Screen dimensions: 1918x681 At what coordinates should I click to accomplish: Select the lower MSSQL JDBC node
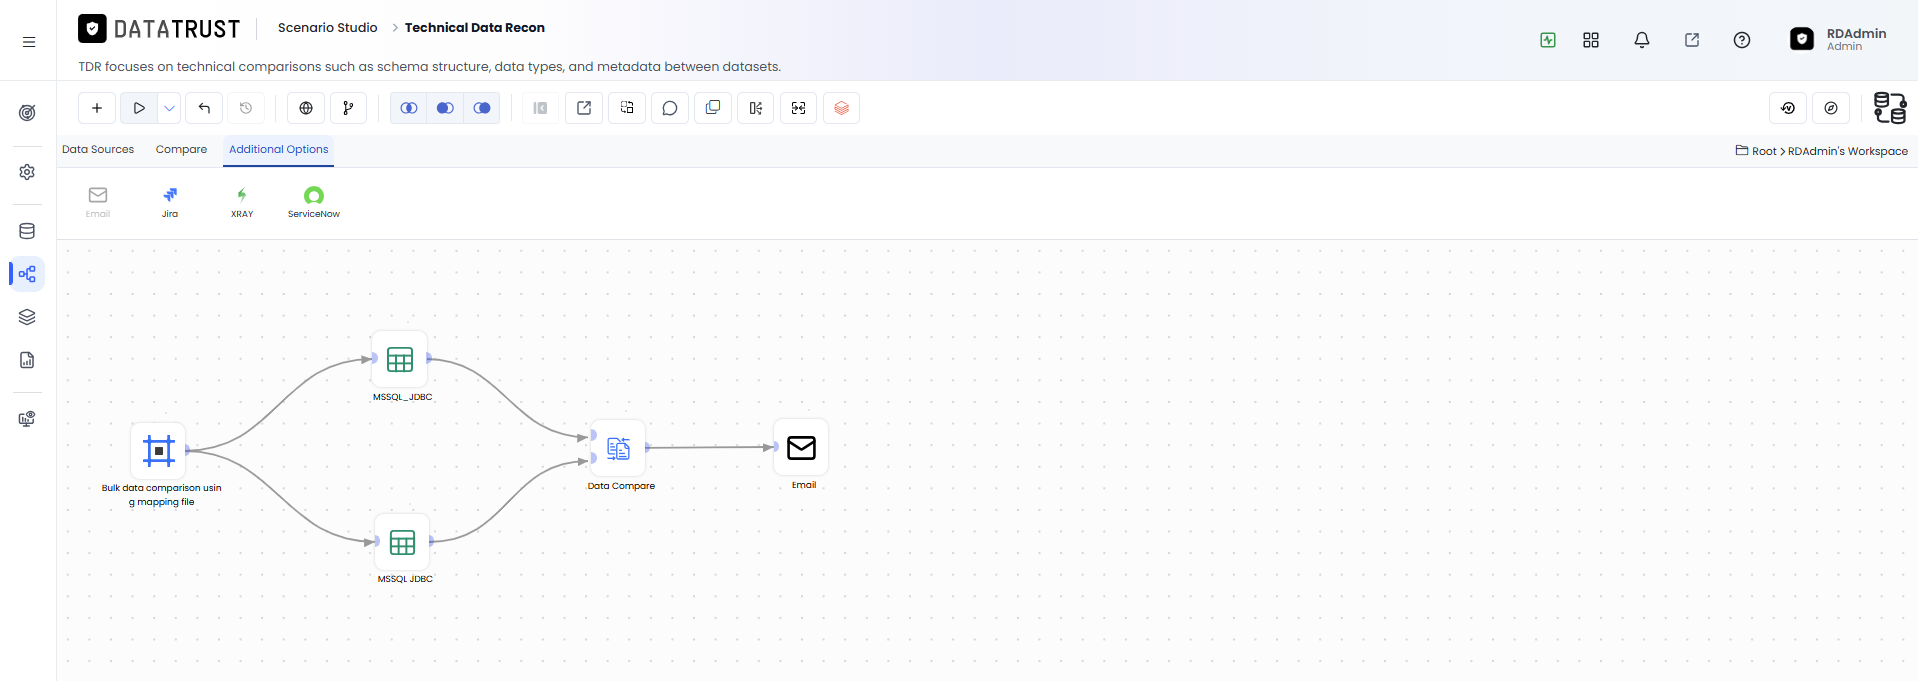pos(402,542)
